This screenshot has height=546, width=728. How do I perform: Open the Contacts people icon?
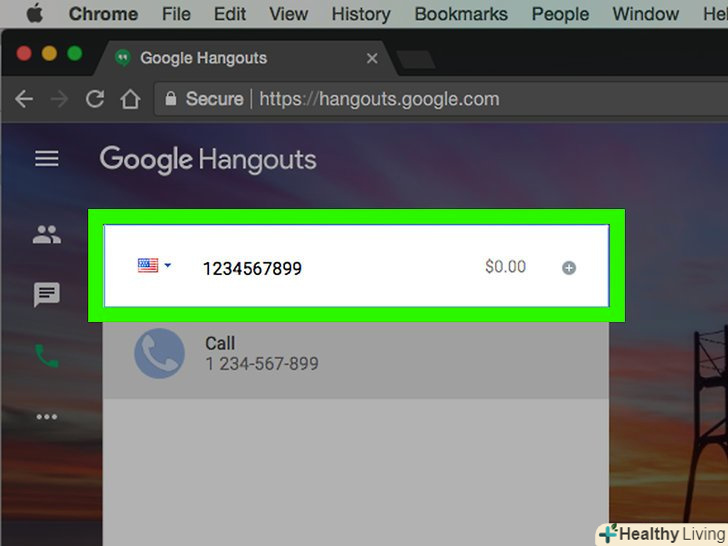pos(46,234)
